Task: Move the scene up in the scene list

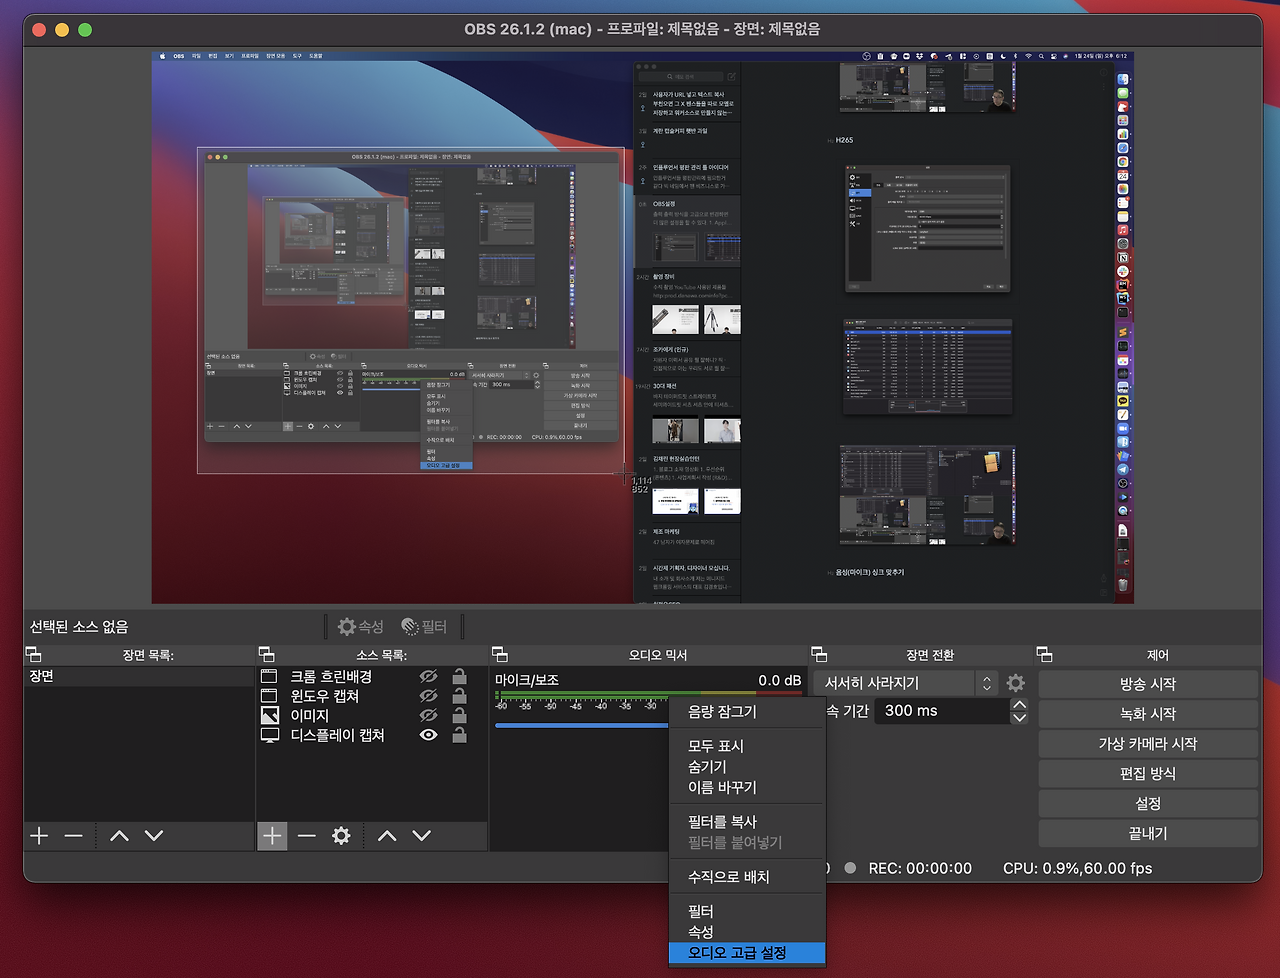Action: click(119, 835)
